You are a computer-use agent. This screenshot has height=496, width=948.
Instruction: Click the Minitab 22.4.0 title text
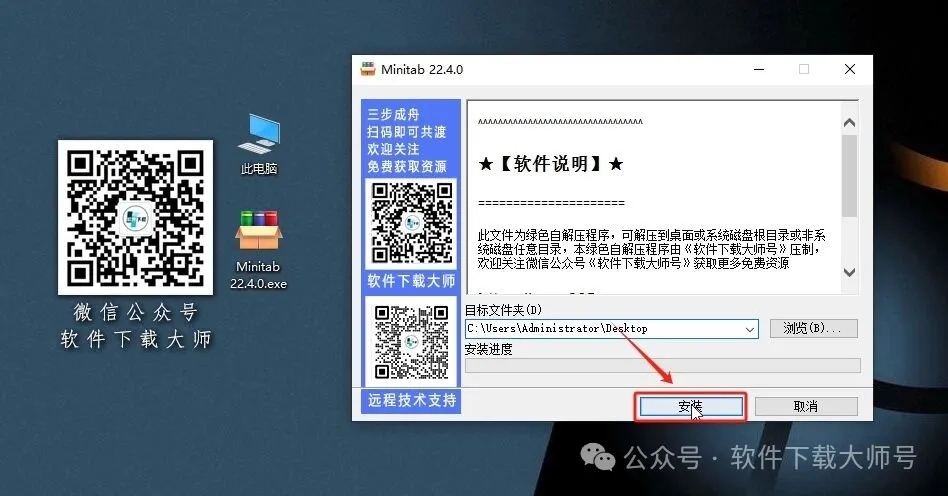422,70
